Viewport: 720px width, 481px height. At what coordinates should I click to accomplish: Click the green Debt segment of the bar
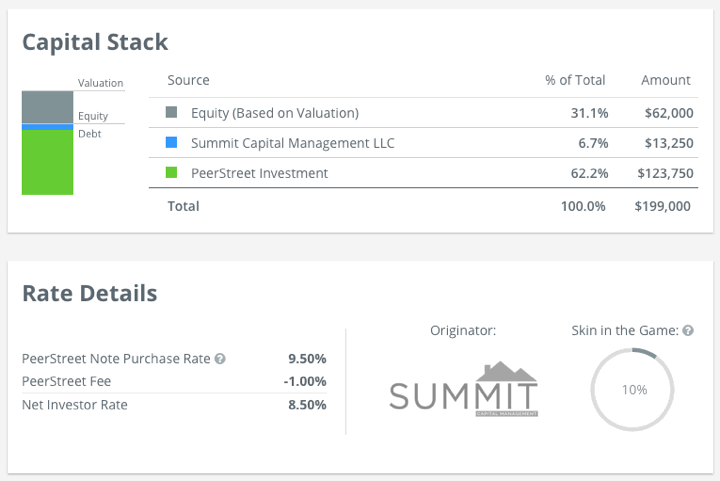pyautogui.click(x=48, y=162)
